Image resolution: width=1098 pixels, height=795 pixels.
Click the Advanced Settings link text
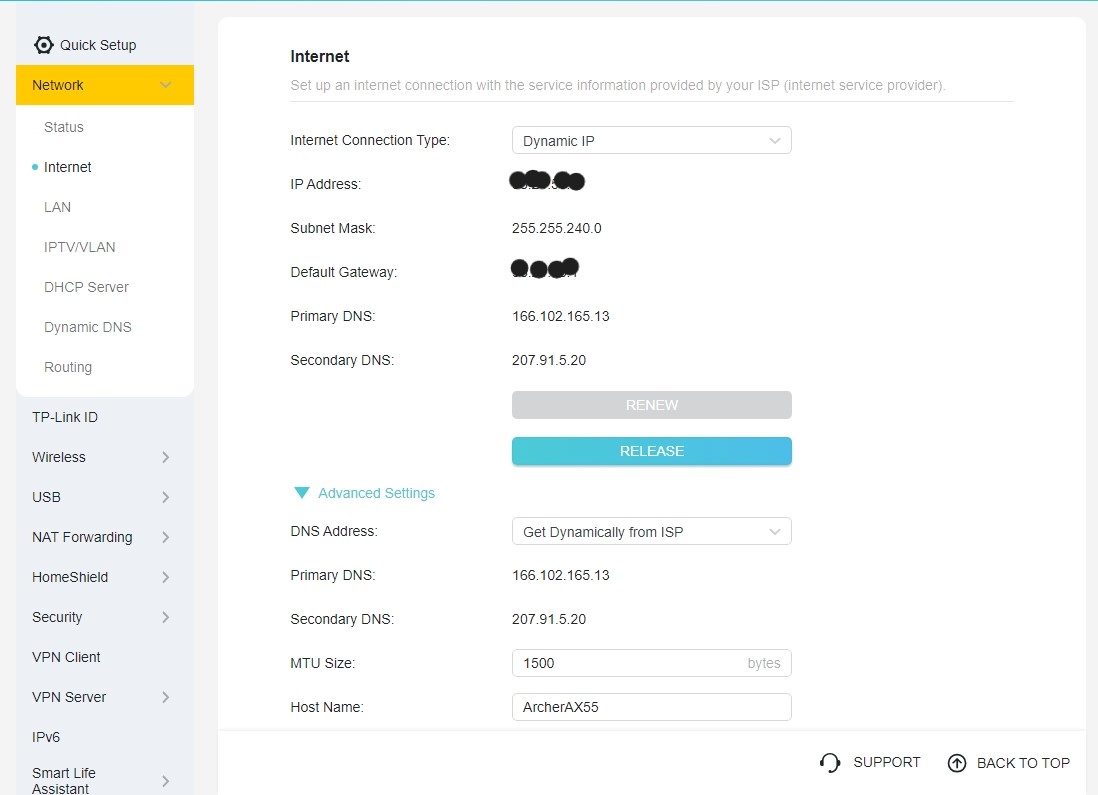(x=376, y=493)
